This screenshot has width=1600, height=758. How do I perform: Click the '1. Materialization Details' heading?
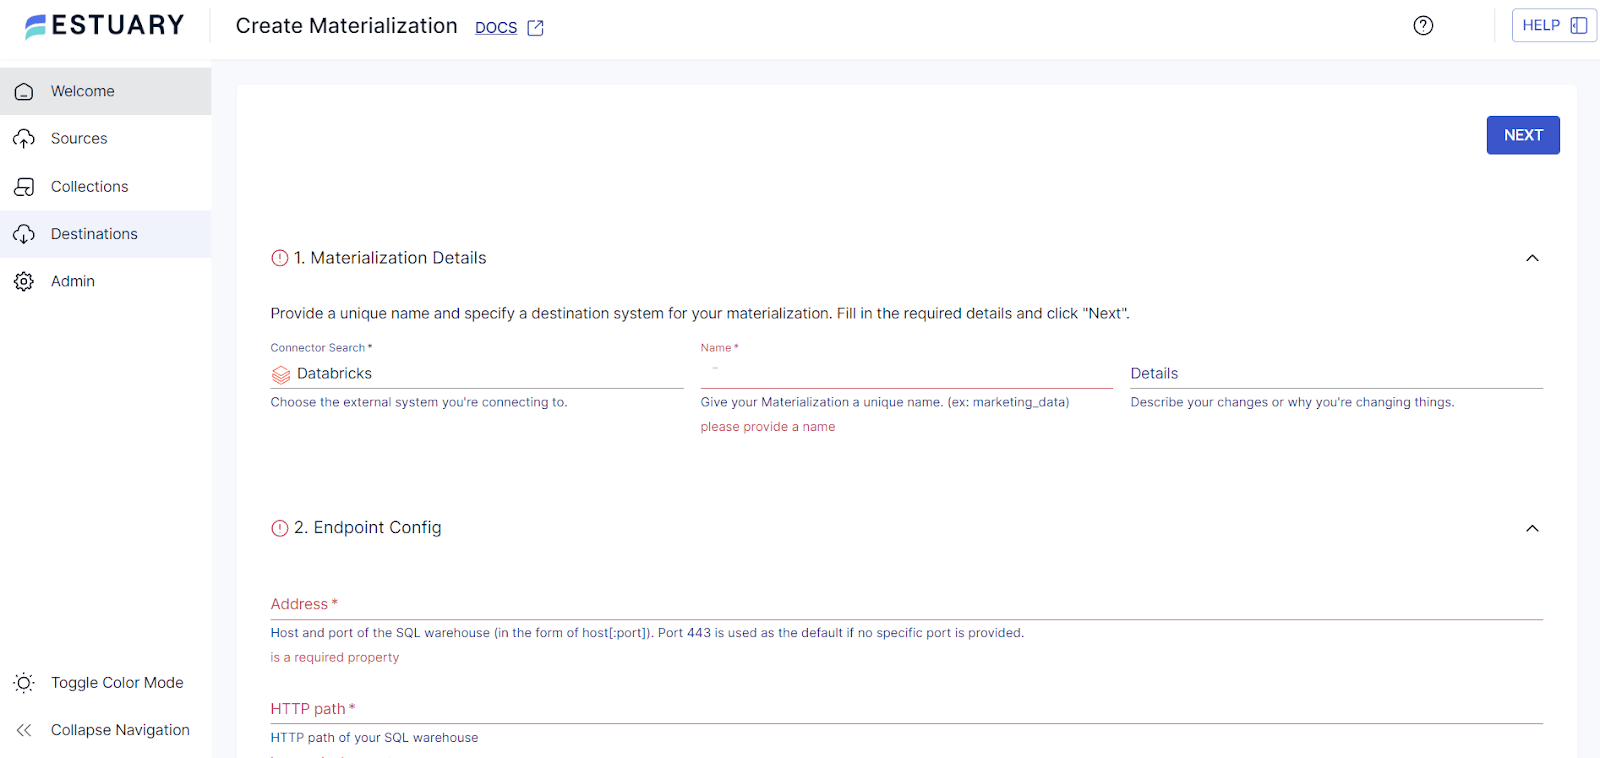390,258
